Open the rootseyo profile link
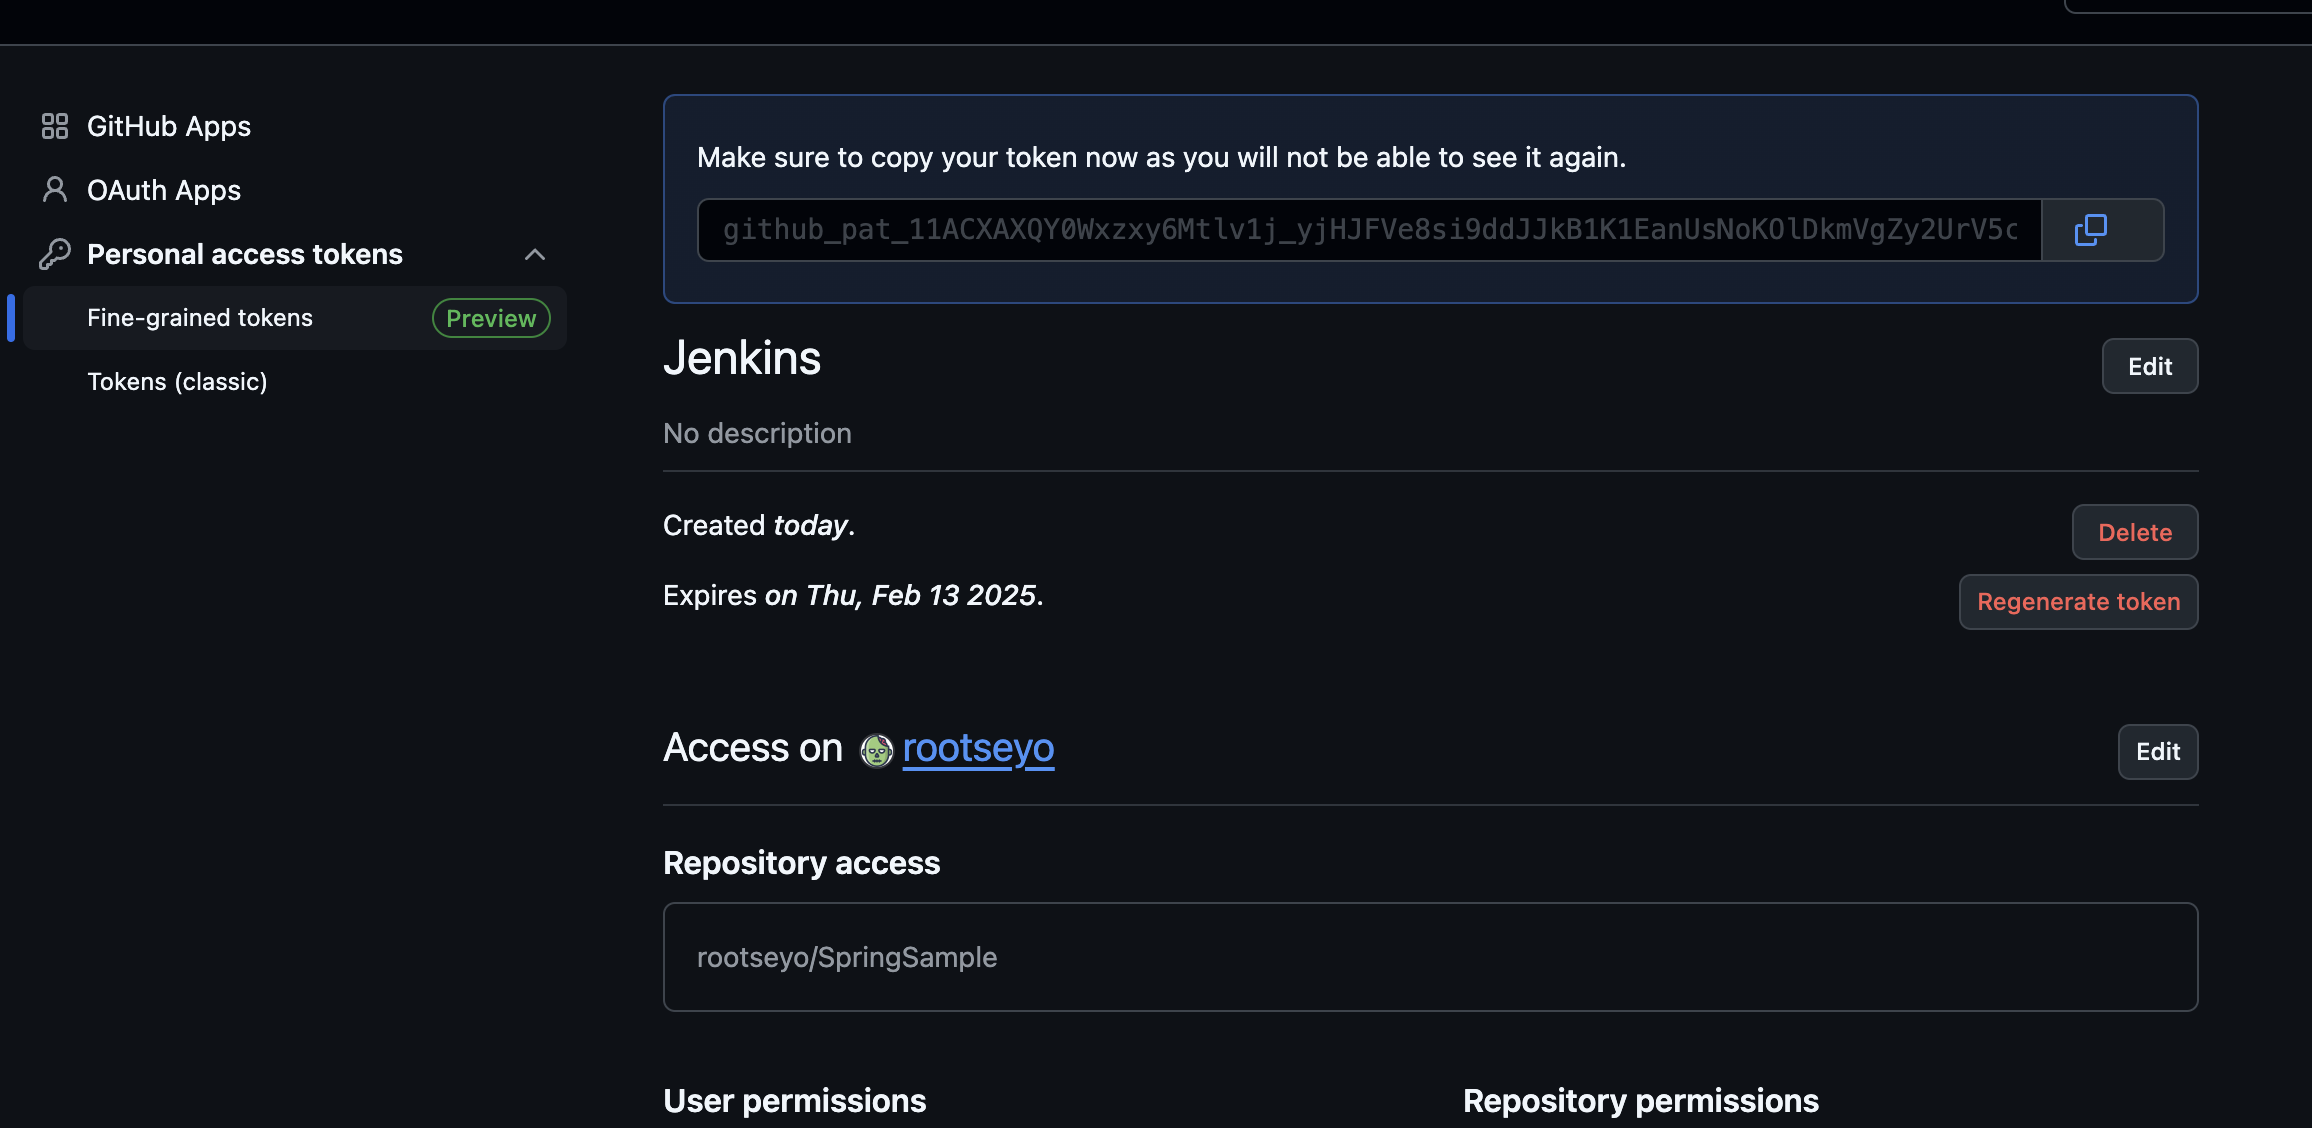The image size is (2312, 1128). point(978,748)
